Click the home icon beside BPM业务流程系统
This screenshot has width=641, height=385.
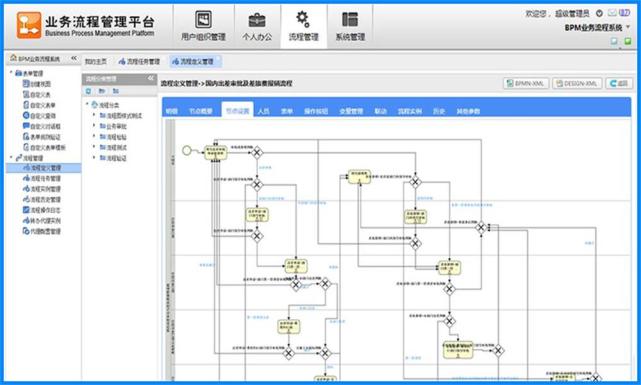(x=13, y=58)
